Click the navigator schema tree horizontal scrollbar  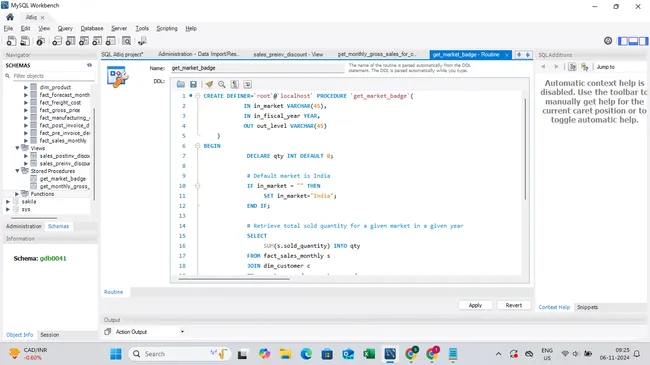[34, 218]
